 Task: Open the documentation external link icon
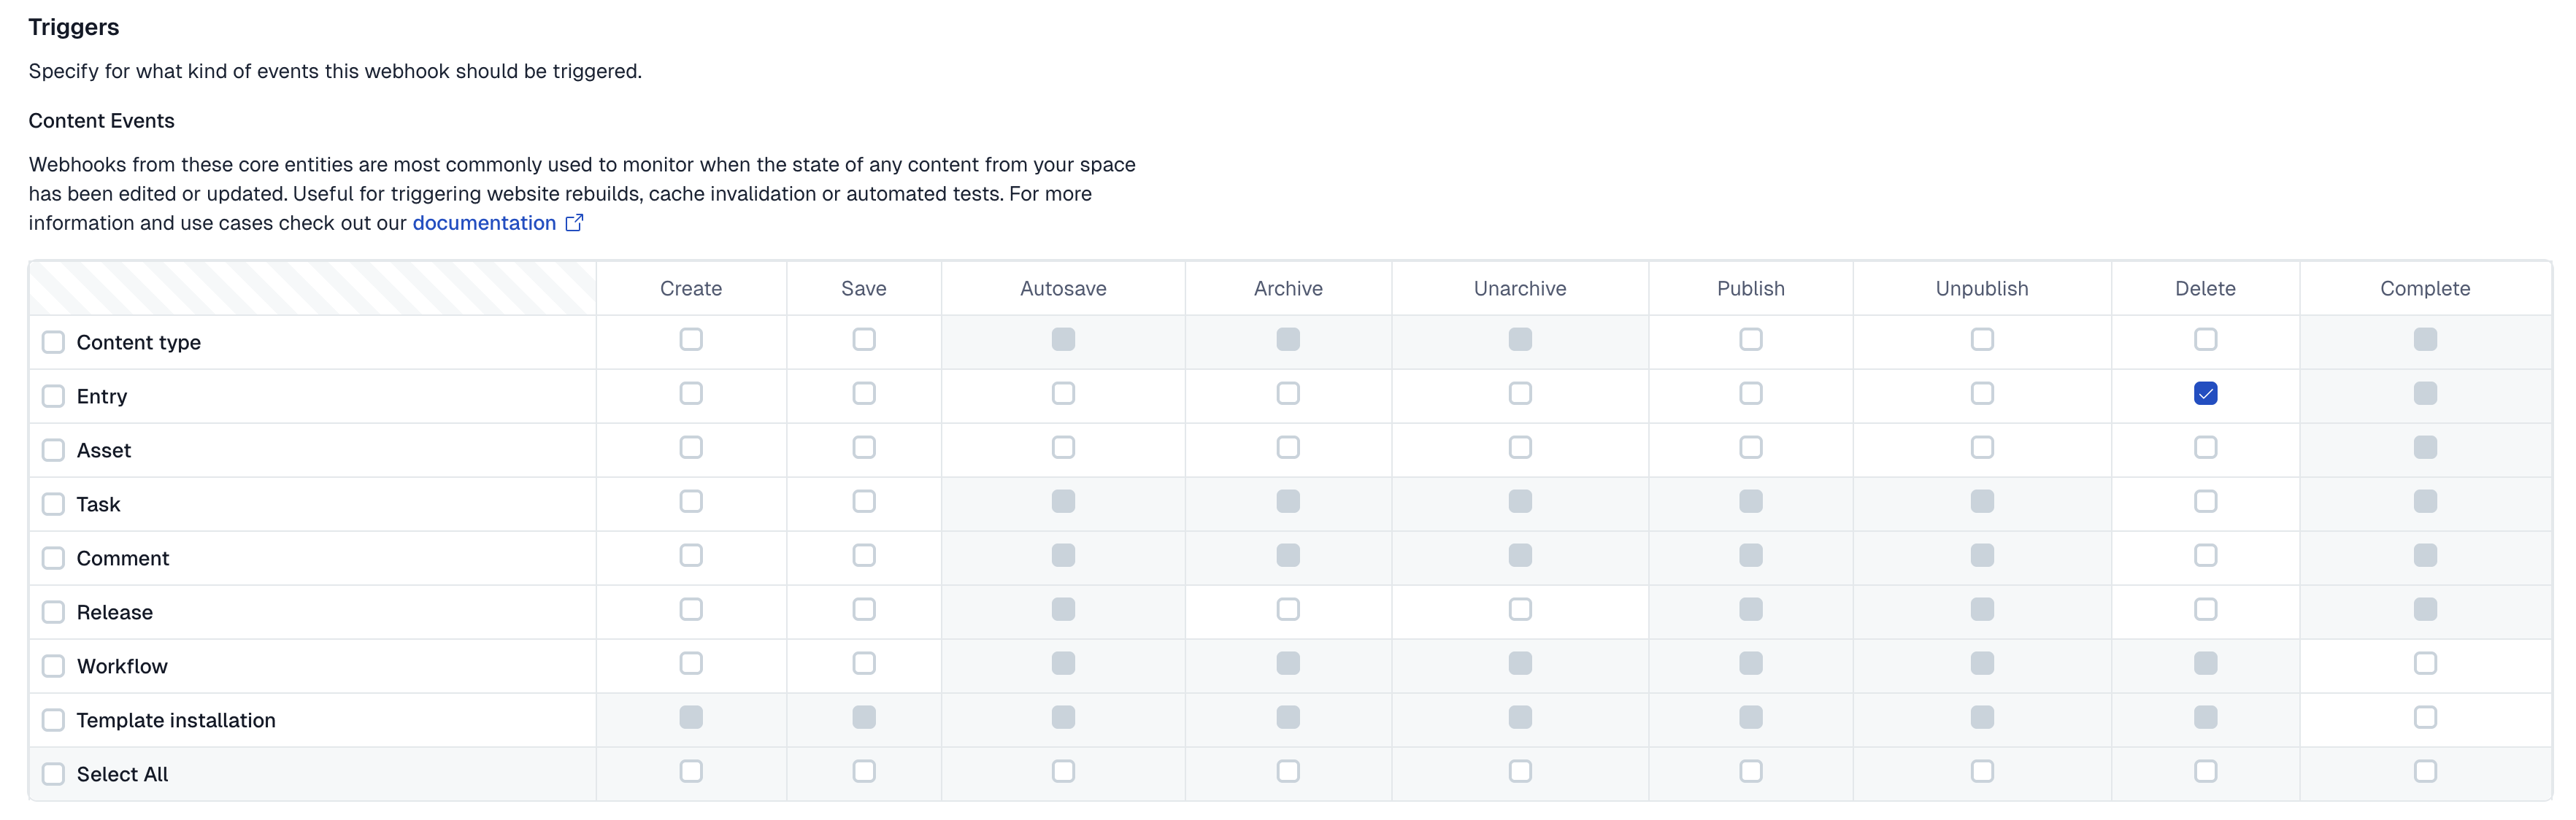[574, 223]
